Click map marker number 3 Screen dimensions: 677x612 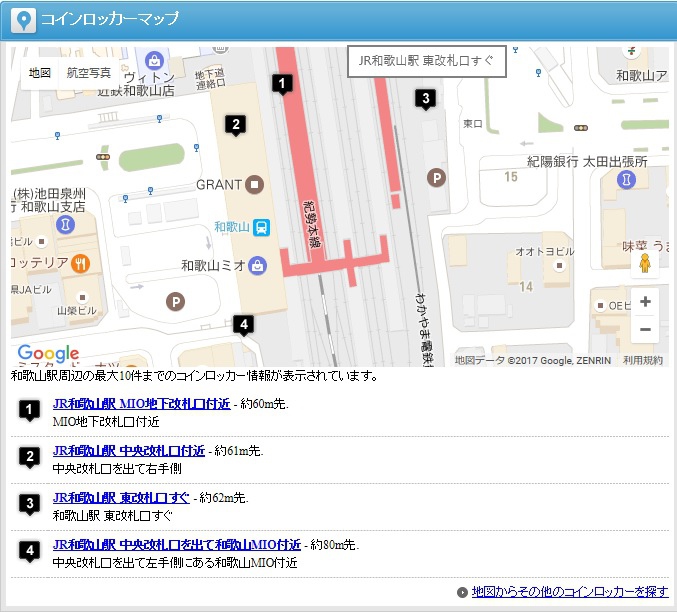pos(426,99)
